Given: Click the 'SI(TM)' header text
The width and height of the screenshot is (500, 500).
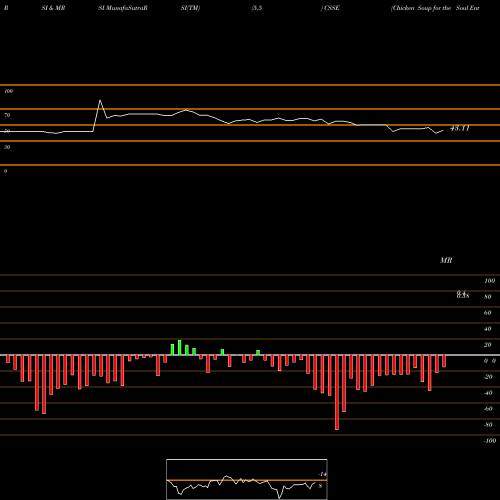Looking at the screenshot, I should (x=190, y=8).
